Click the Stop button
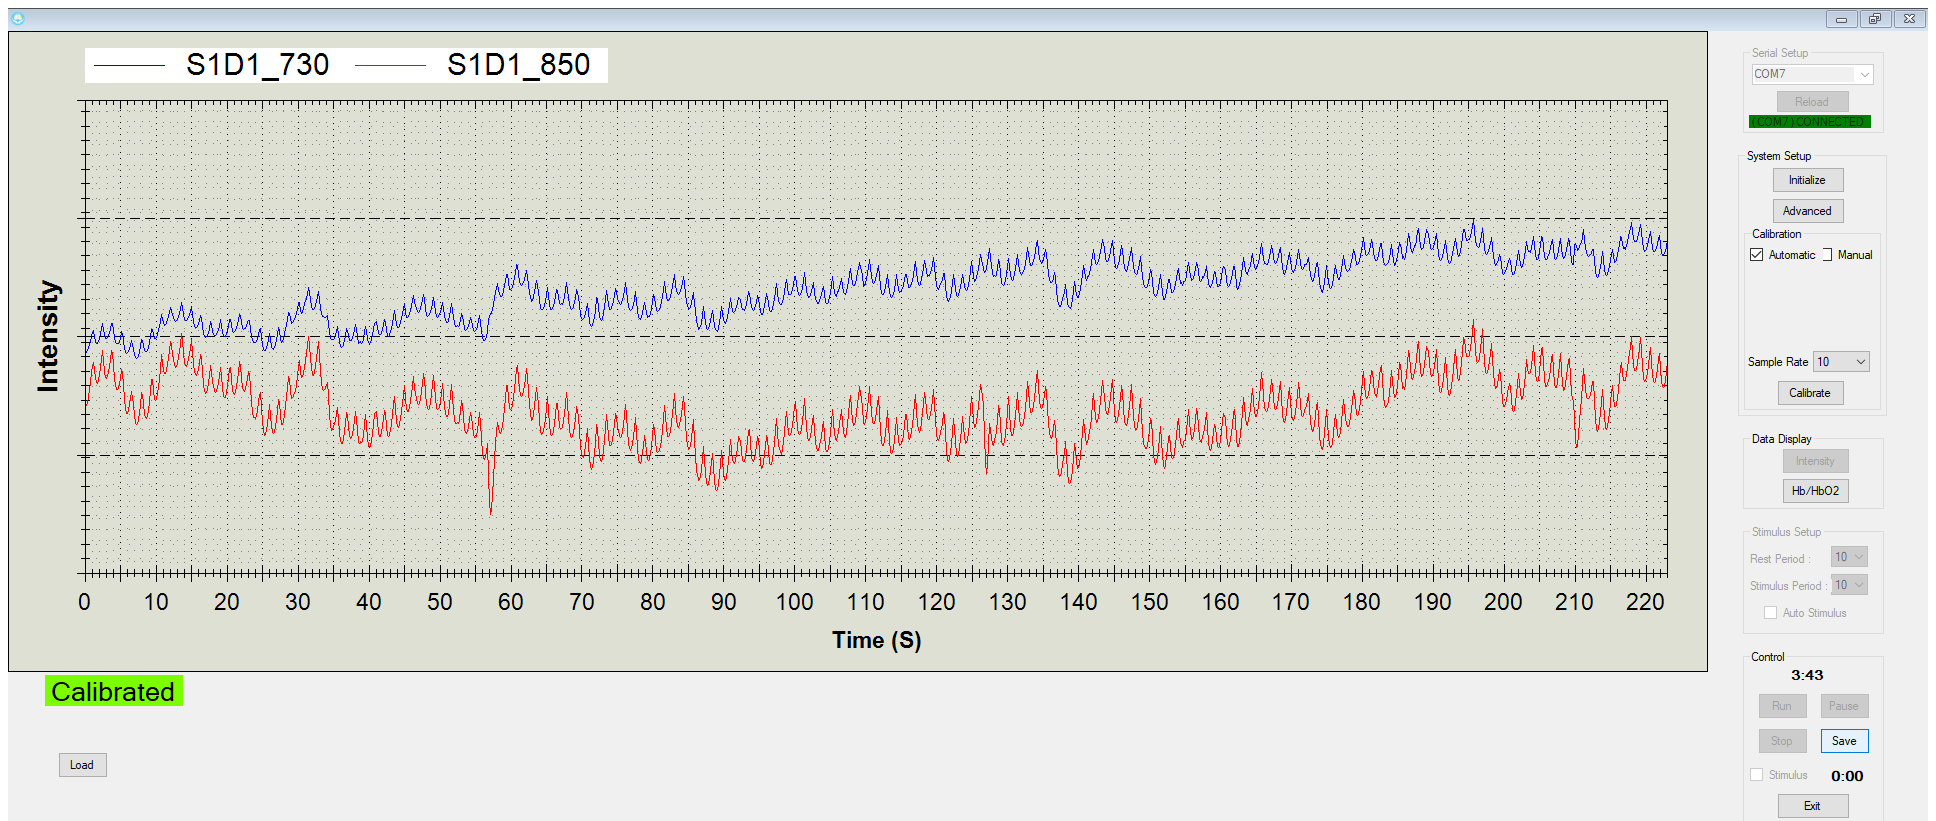The width and height of the screenshot is (1936, 821). [1783, 741]
